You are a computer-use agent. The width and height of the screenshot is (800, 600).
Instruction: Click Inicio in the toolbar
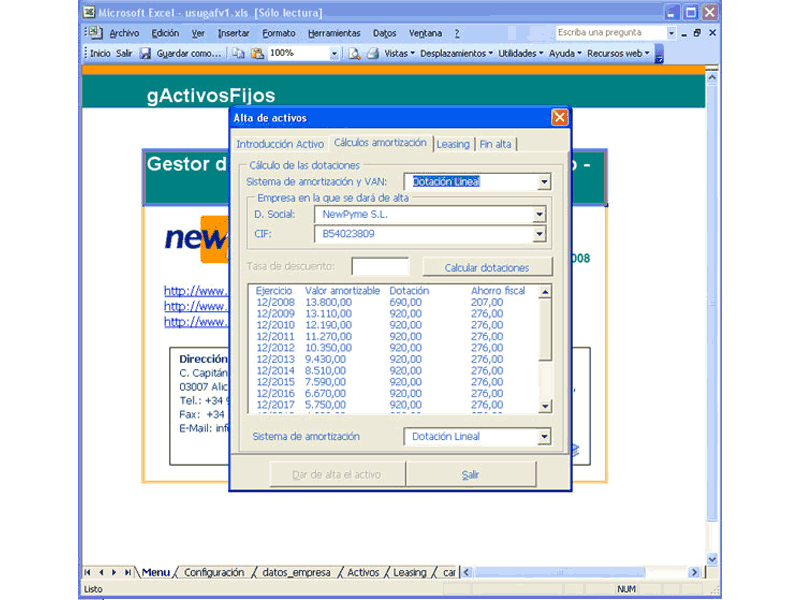point(100,53)
